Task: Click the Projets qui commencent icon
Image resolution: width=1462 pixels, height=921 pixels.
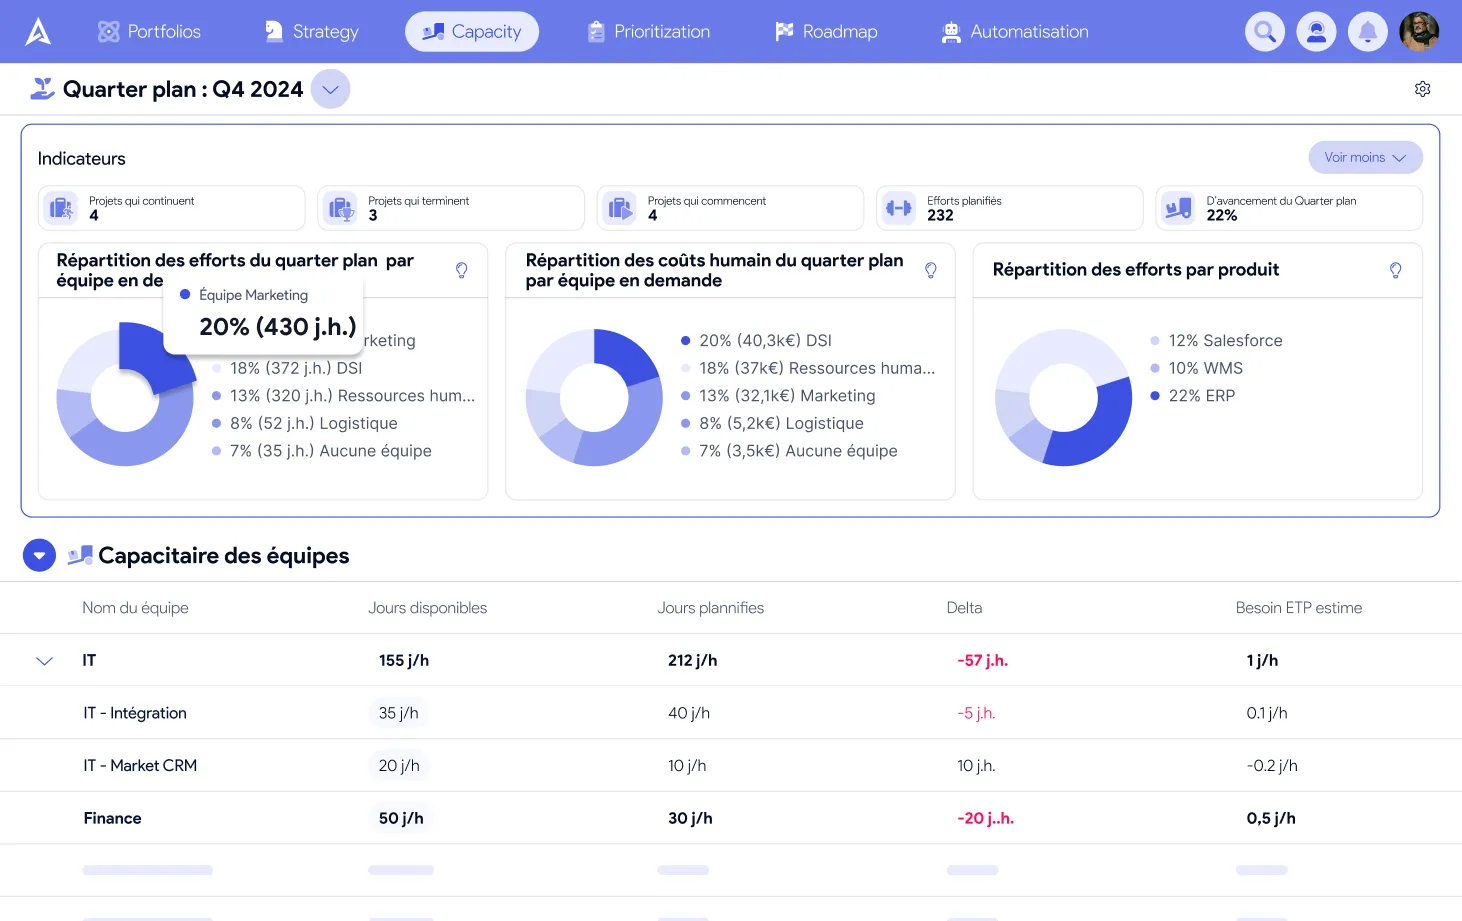Action: point(621,208)
